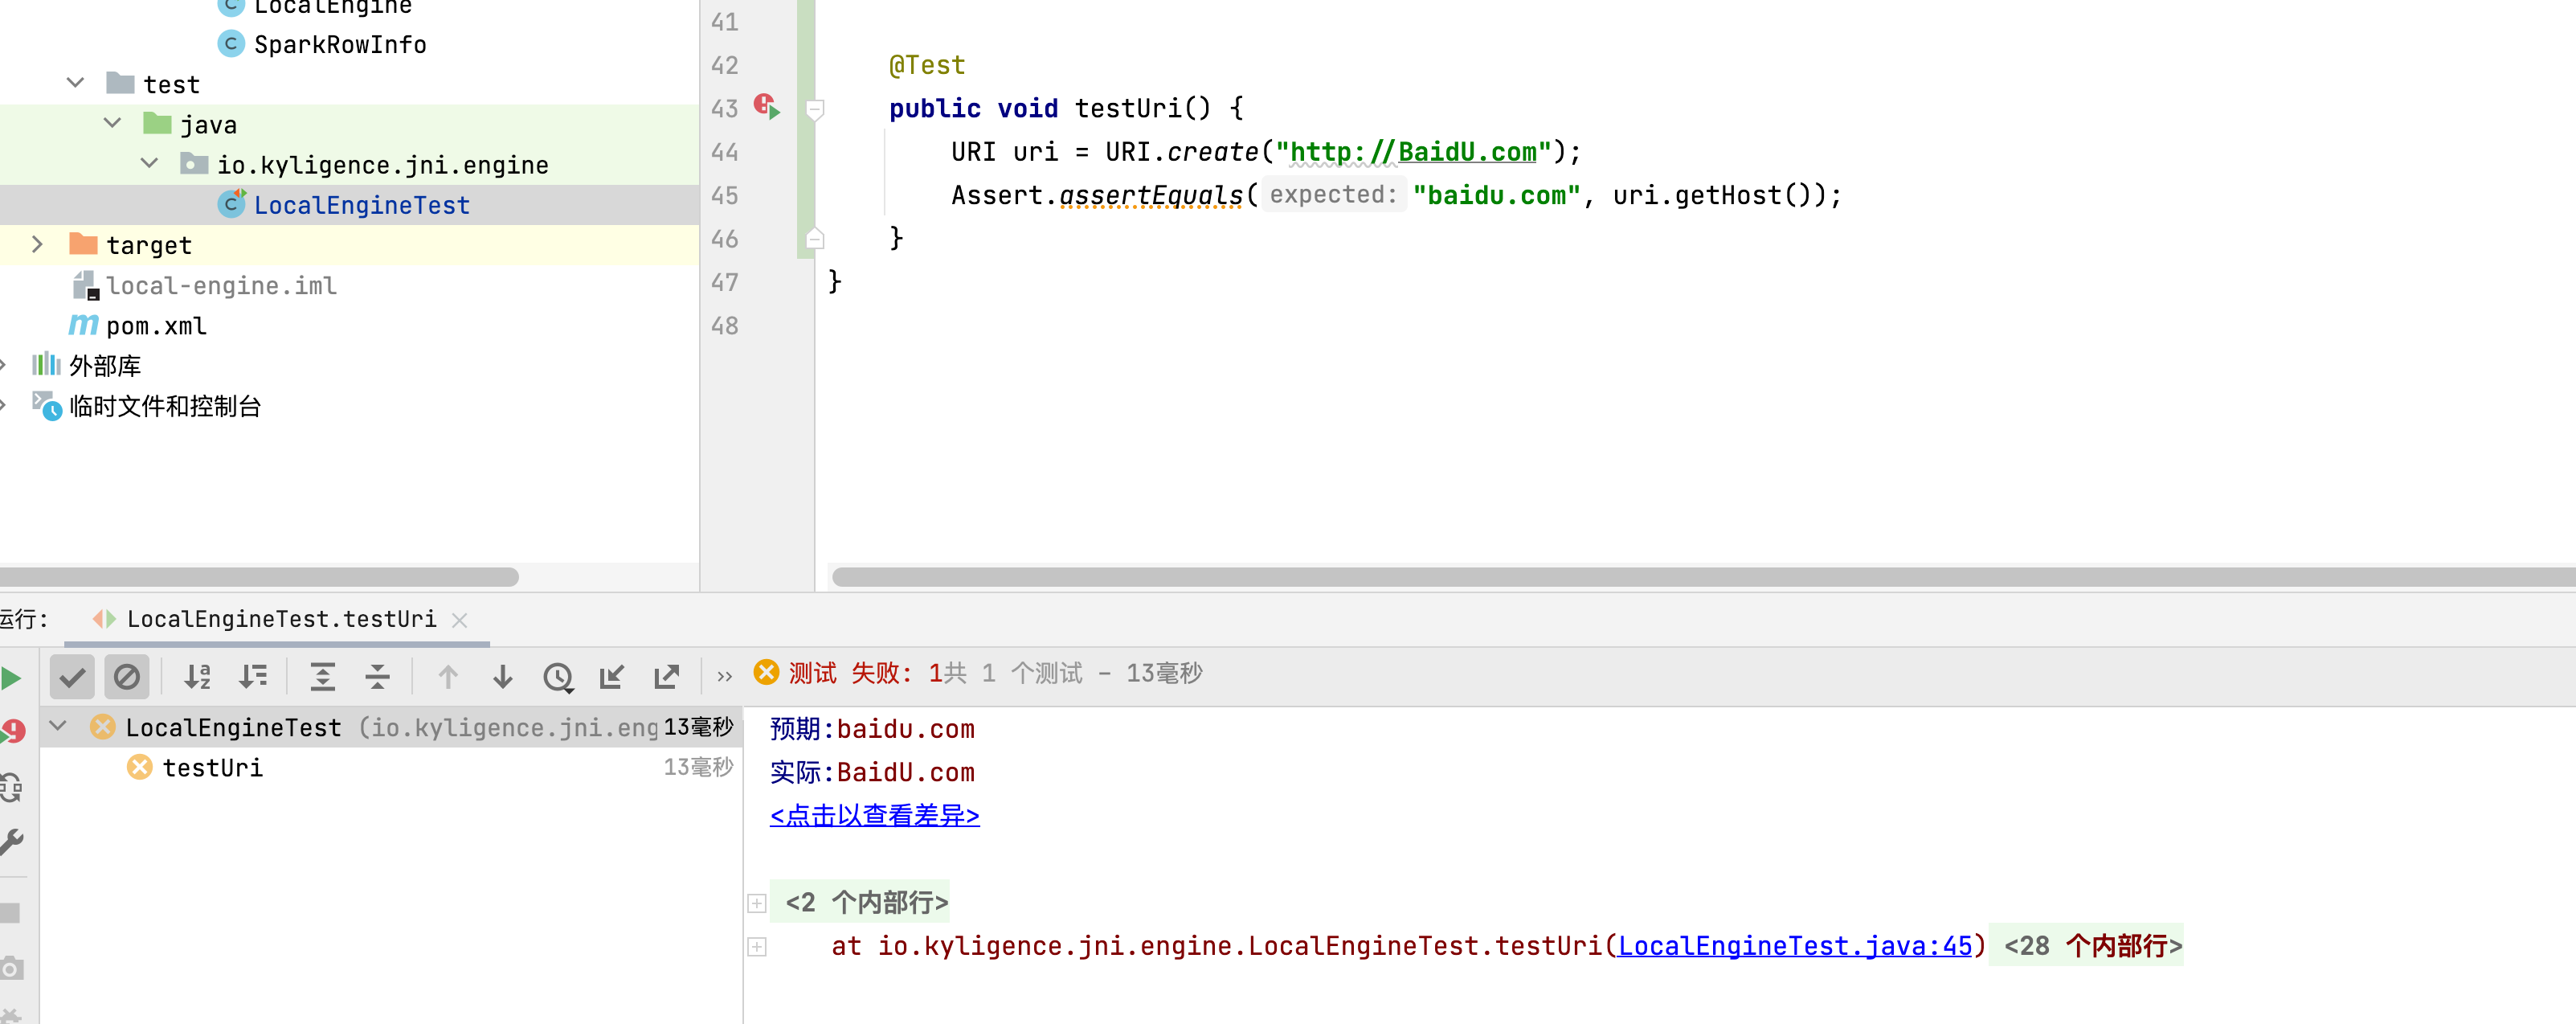Rerun only the failed tests

13,731
